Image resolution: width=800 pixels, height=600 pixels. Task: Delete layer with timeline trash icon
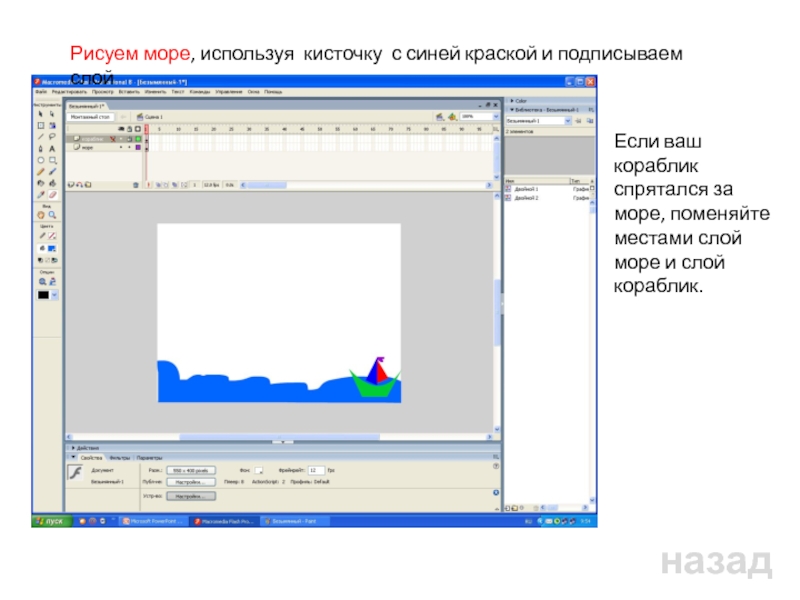pos(136,185)
